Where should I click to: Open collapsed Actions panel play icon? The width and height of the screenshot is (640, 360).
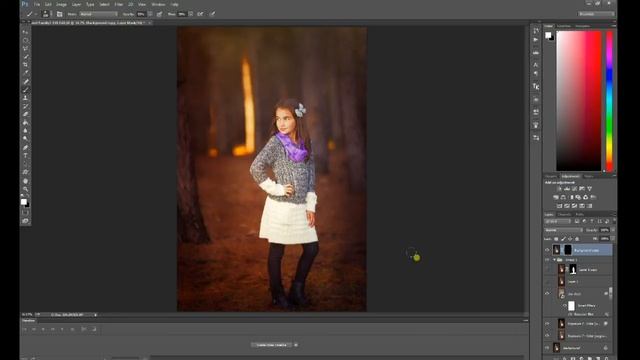(536, 40)
